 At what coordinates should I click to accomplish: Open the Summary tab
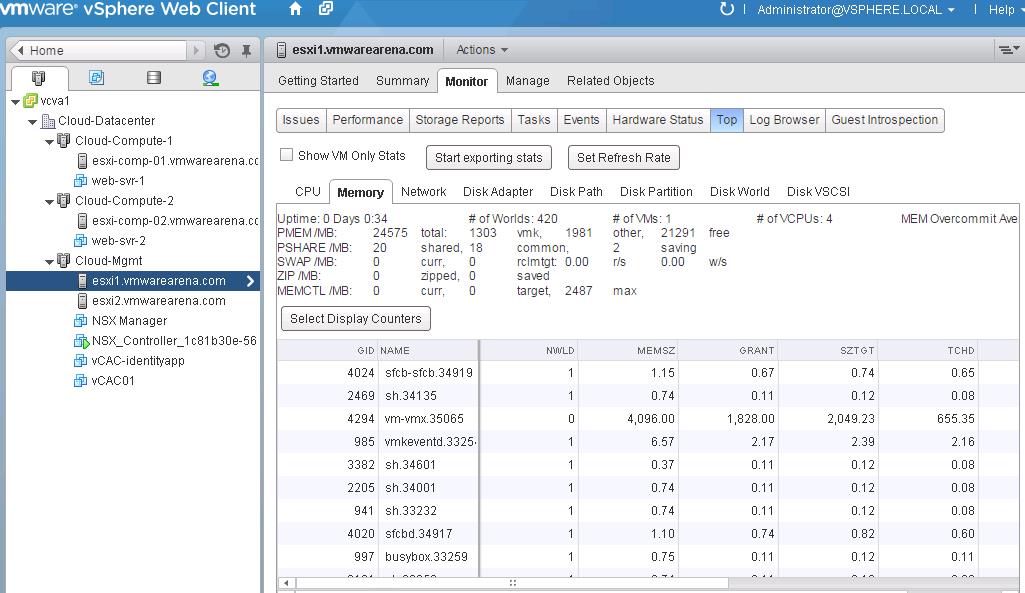403,80
